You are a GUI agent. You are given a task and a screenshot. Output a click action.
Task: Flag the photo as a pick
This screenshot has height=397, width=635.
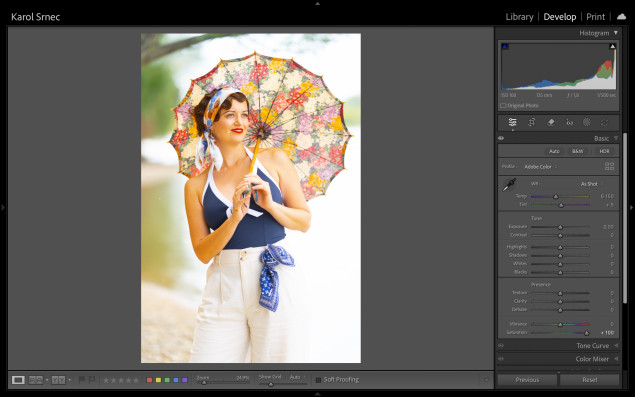81,380
